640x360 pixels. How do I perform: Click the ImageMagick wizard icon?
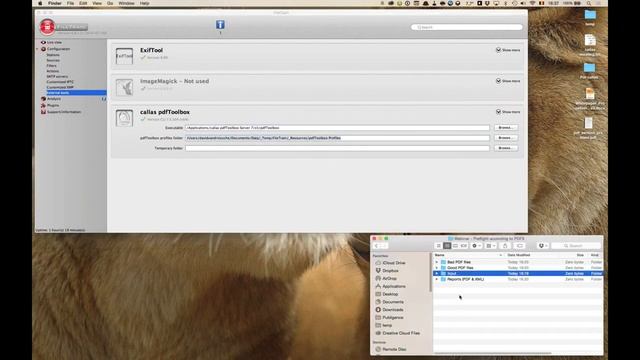pos(124,87)
